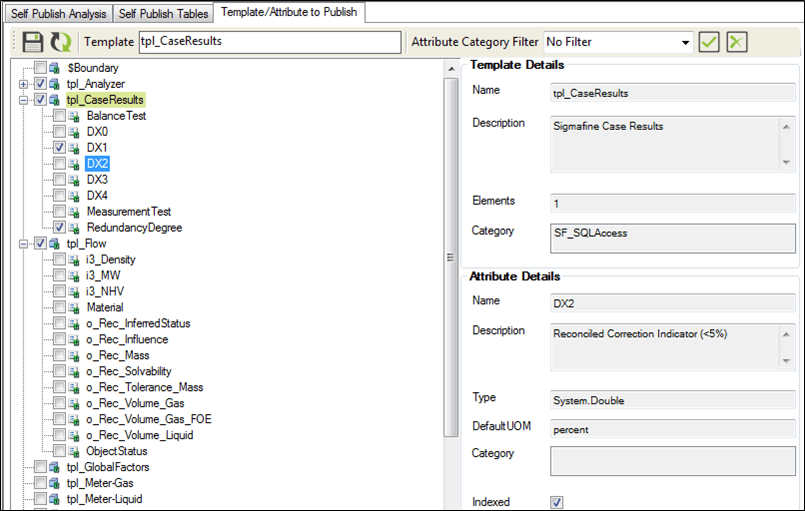Click attribute icon beside o_Rec_Influence
Image resolution: width=805 pixels, height=511 pixels.
point(73,339)
